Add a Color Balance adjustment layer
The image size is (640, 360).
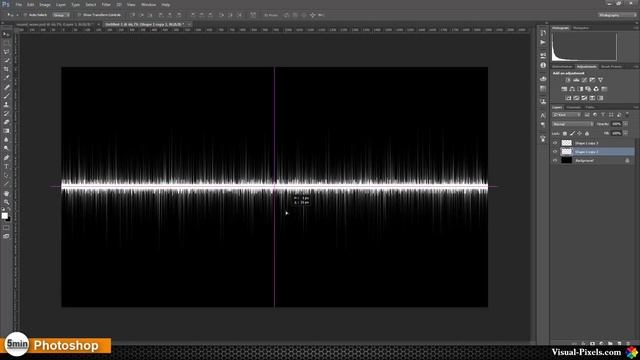pos(572,89)
